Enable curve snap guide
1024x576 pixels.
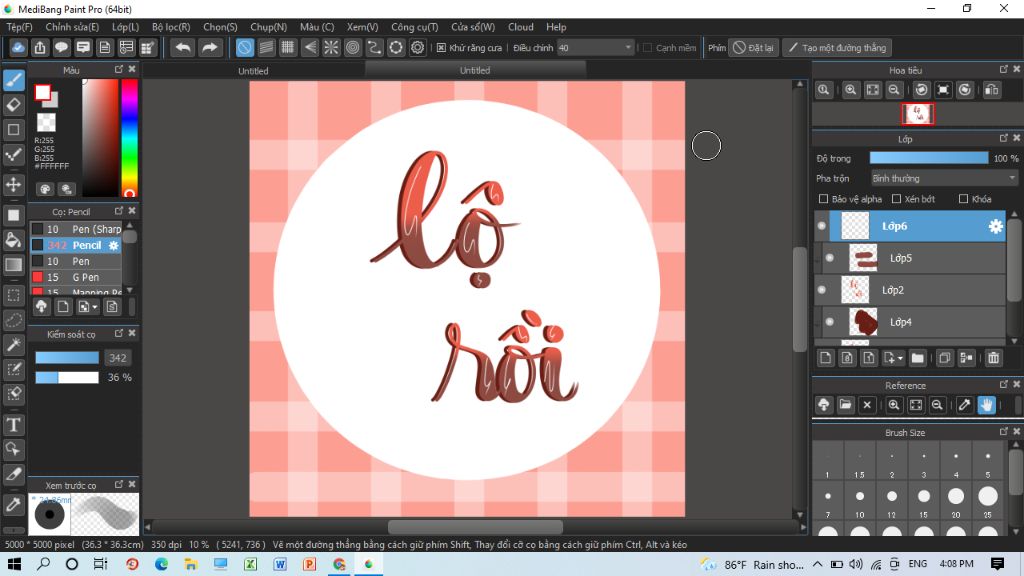374,48
